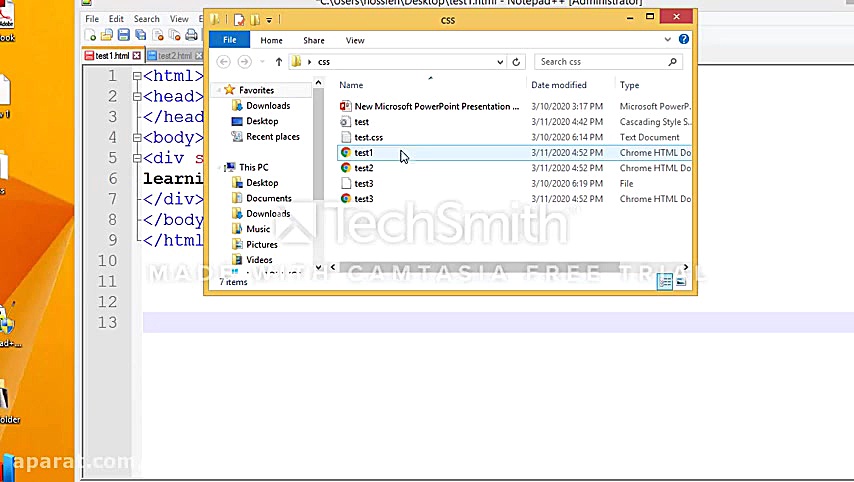Click scroll-down arrow in navigation pane
This screenshot has height=482, width=854.
click(319, 267)
